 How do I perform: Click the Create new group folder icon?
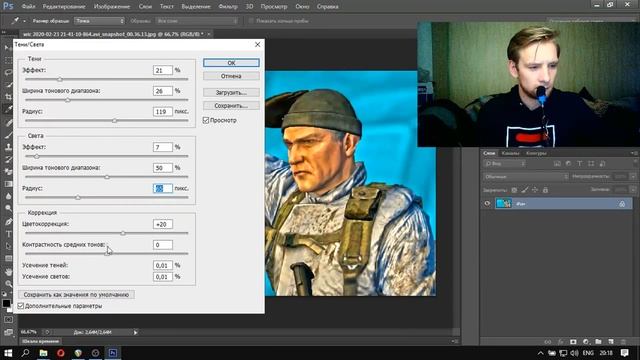[x=598, y=342]
